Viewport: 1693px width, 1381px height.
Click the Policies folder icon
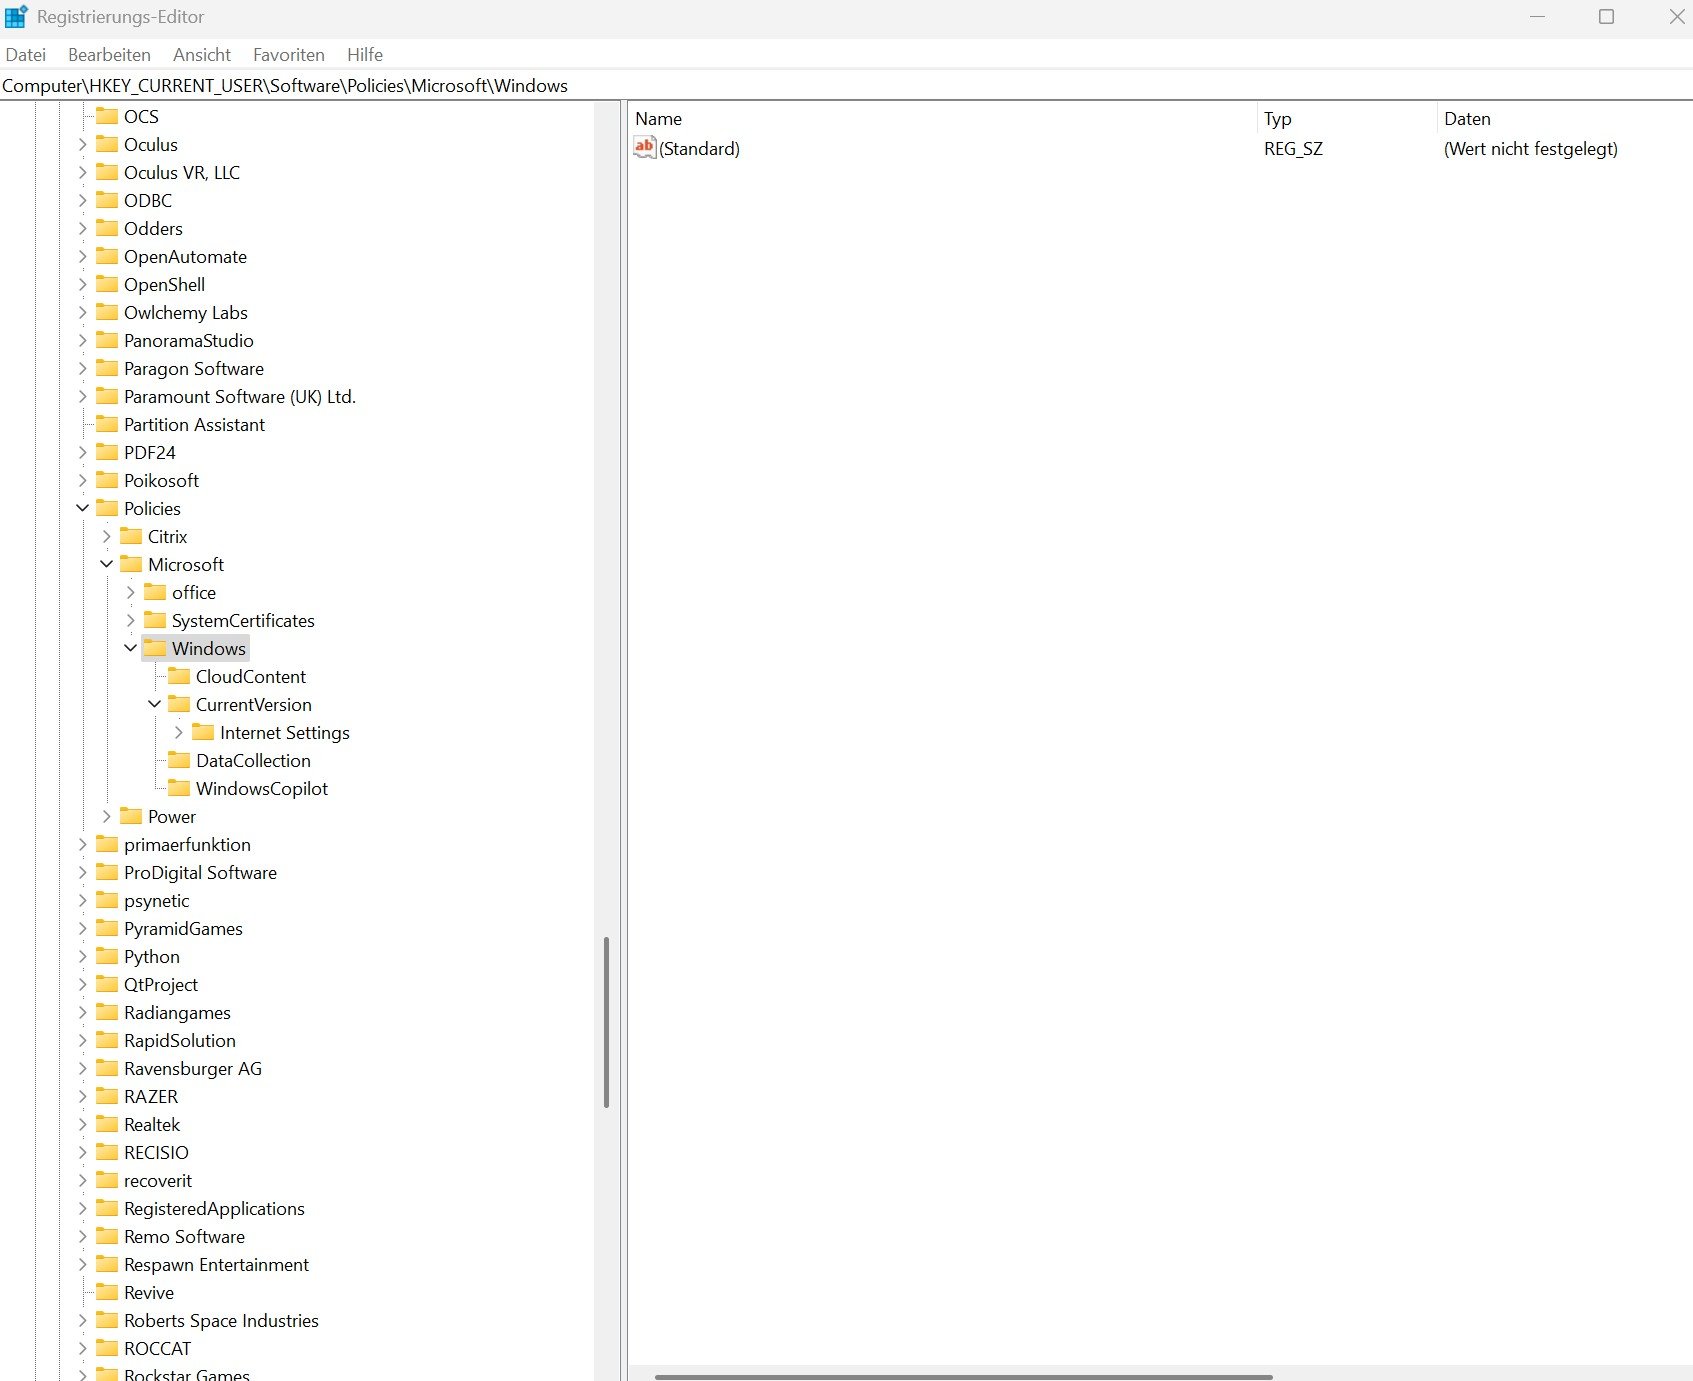[107, 508]
